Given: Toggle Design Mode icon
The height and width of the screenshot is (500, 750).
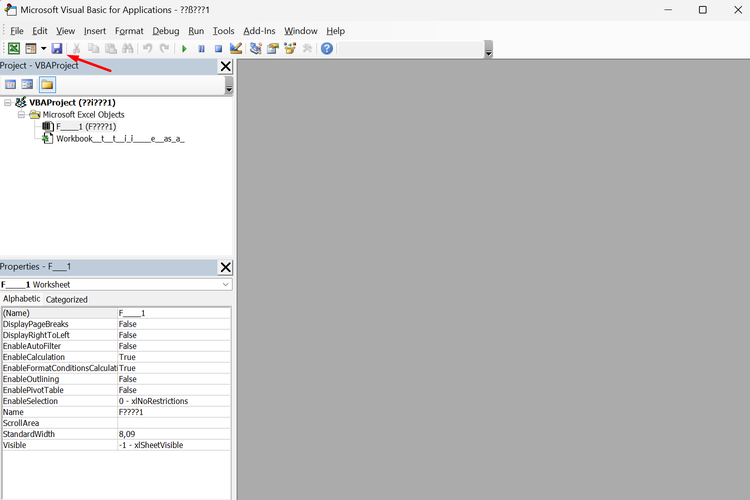Looking at the screenshot, I should tap(236, 48).
